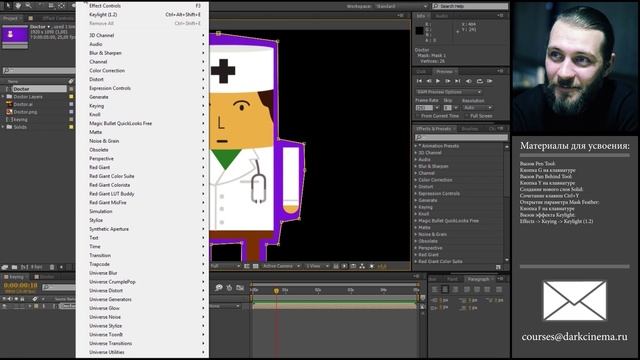Switch to Project panel tab

[x=10, y=18]
